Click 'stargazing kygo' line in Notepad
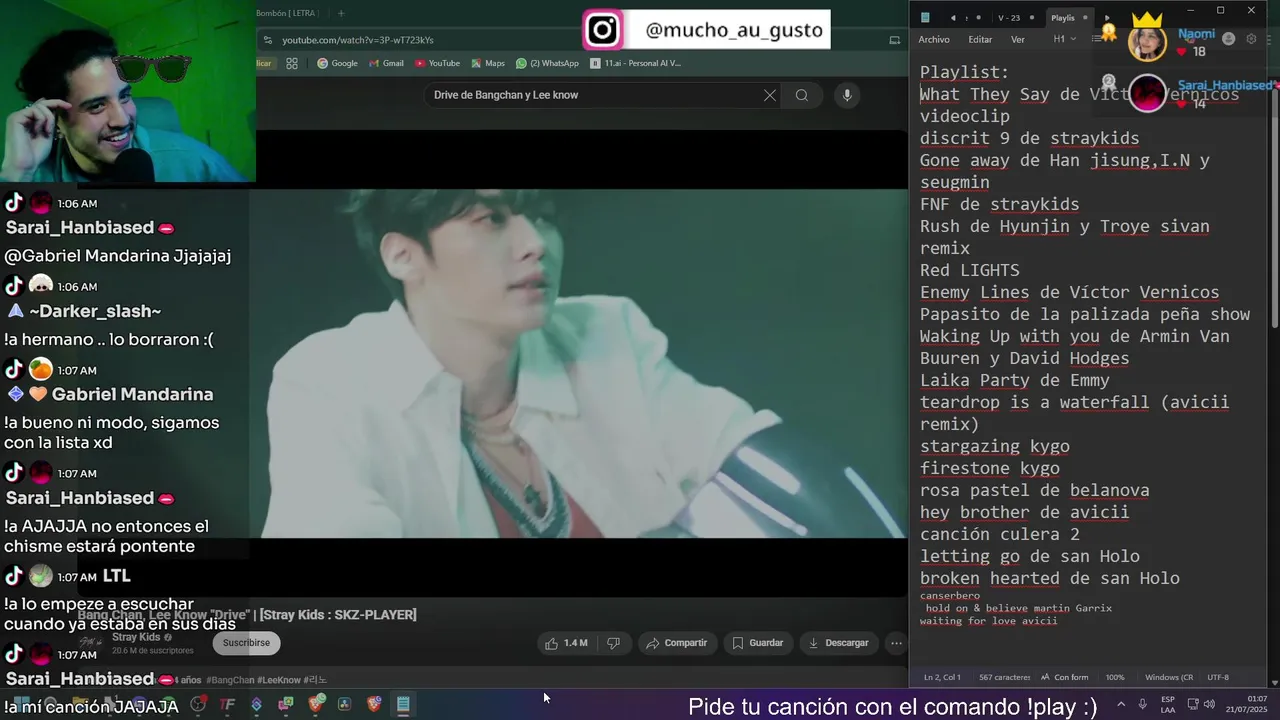 (x=994, y=446)
